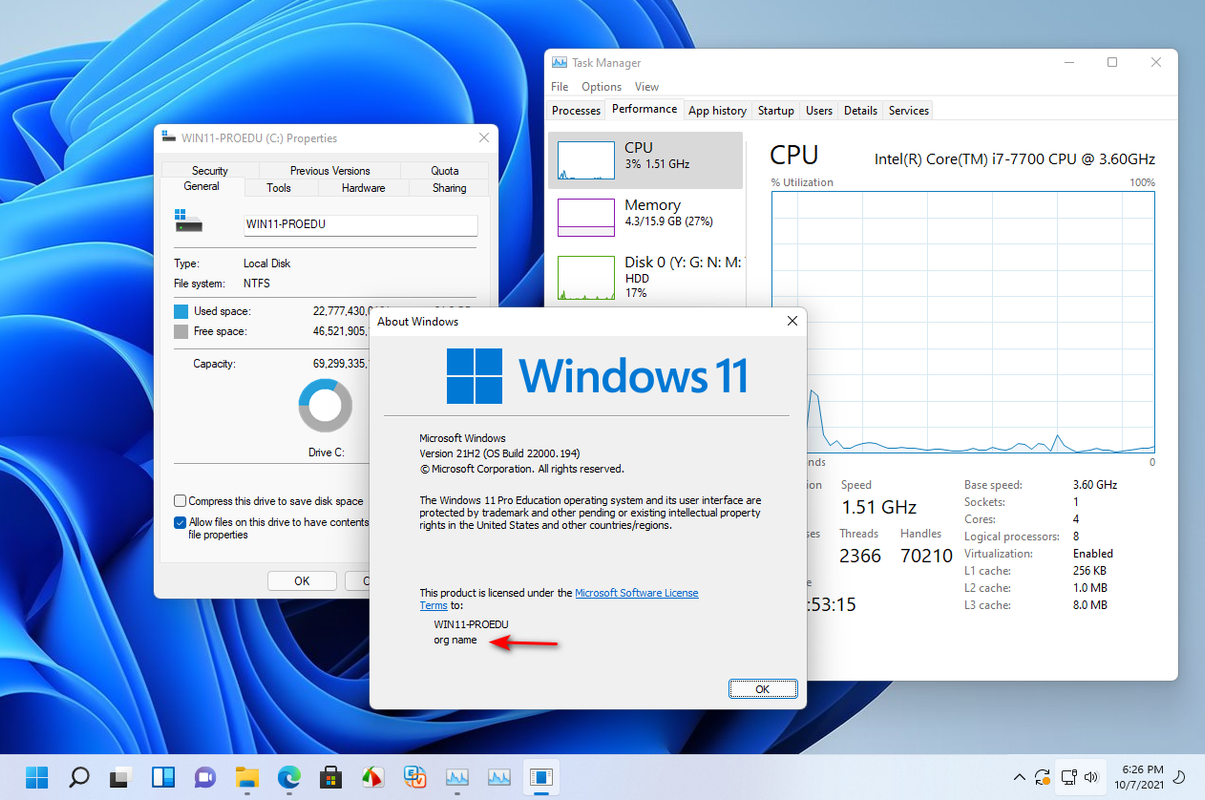Image resolution: width=1205 pixels, height=800 pixels.
Task: Click the Task Manager title bar icon
Action: 559,63
